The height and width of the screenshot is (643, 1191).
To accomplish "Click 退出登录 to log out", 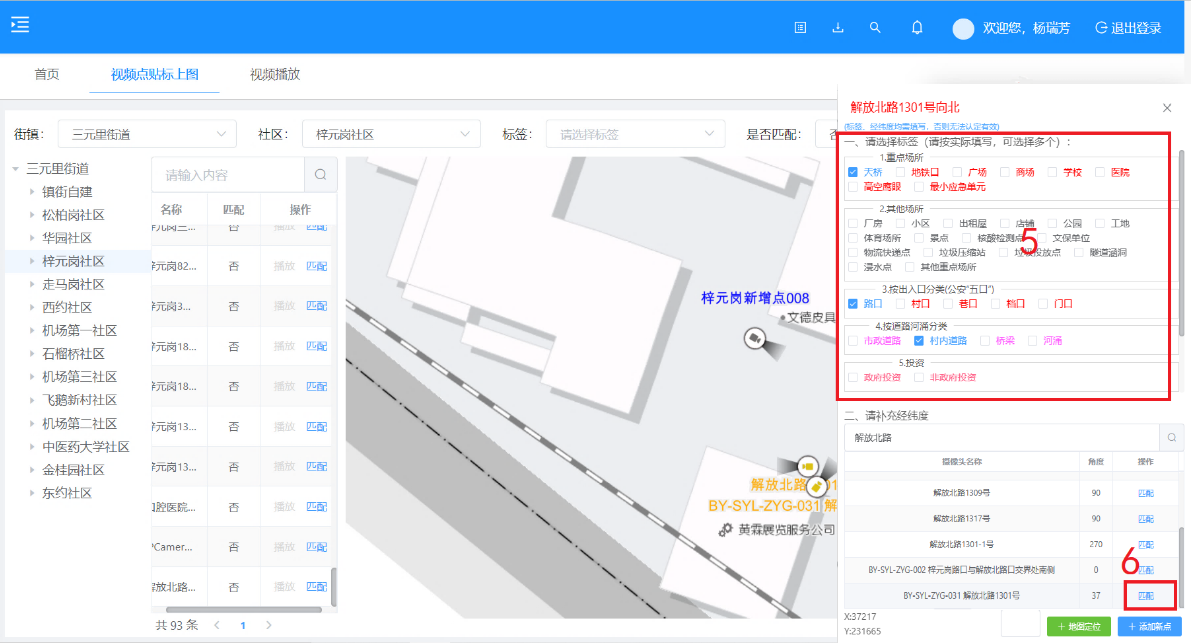I will (1129, 28).
